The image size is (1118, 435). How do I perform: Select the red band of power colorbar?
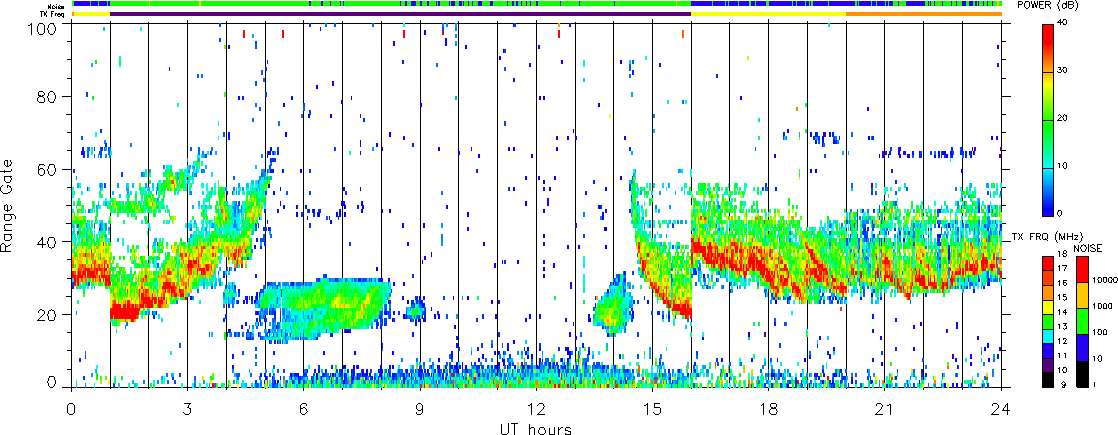[x=1047, y=36]
